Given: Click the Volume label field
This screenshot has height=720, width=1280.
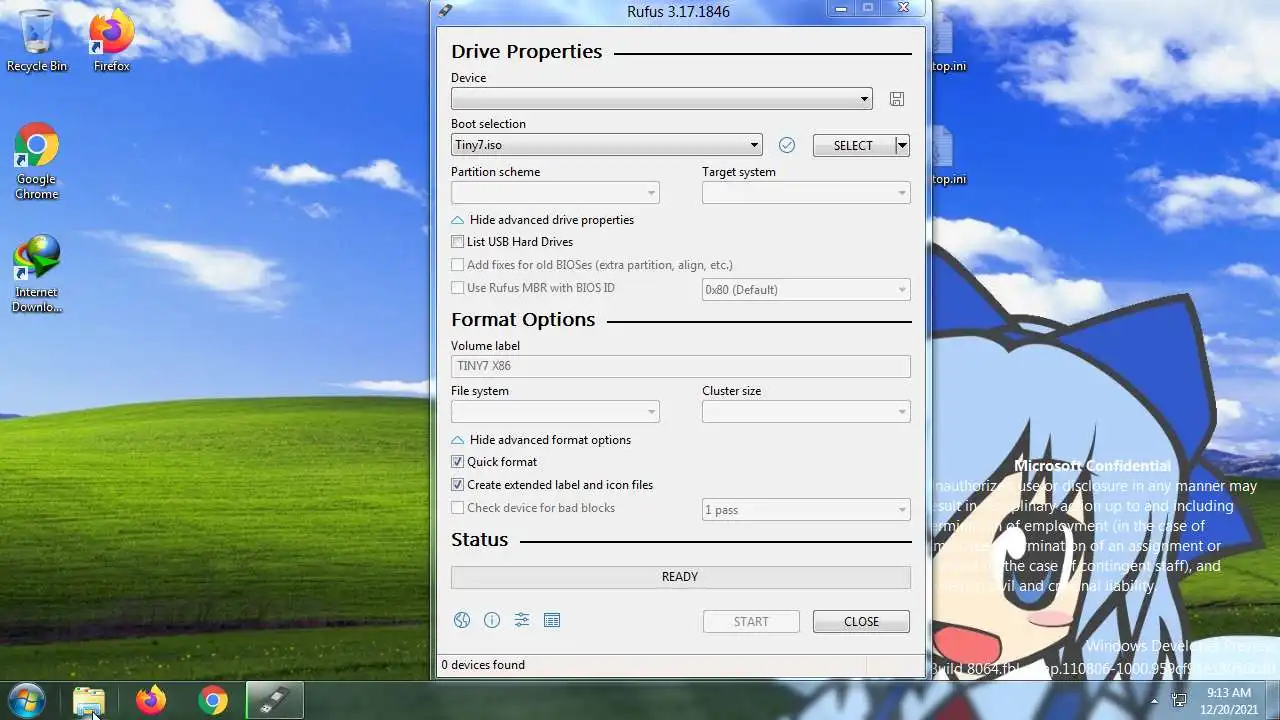Looking at the screenshot, I should 681,366.
